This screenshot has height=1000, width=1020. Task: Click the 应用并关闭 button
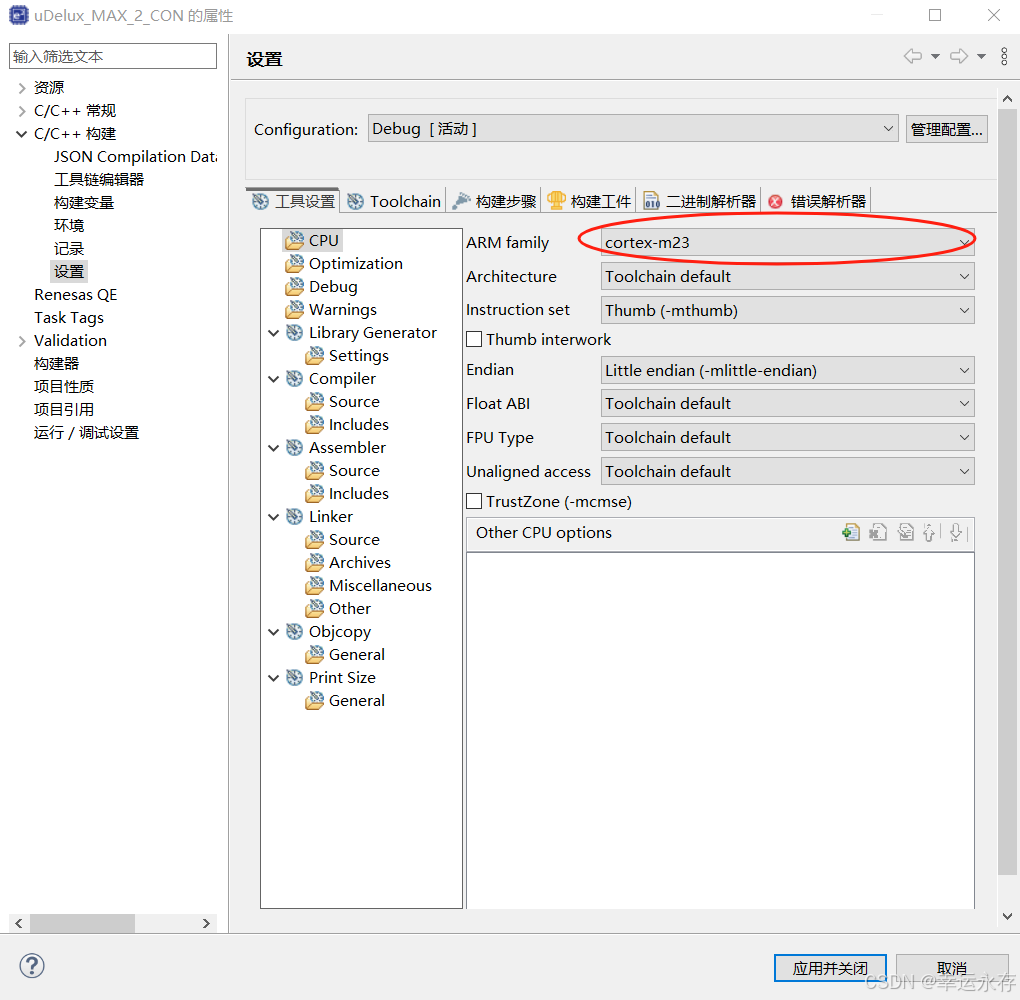click(830, 967)
